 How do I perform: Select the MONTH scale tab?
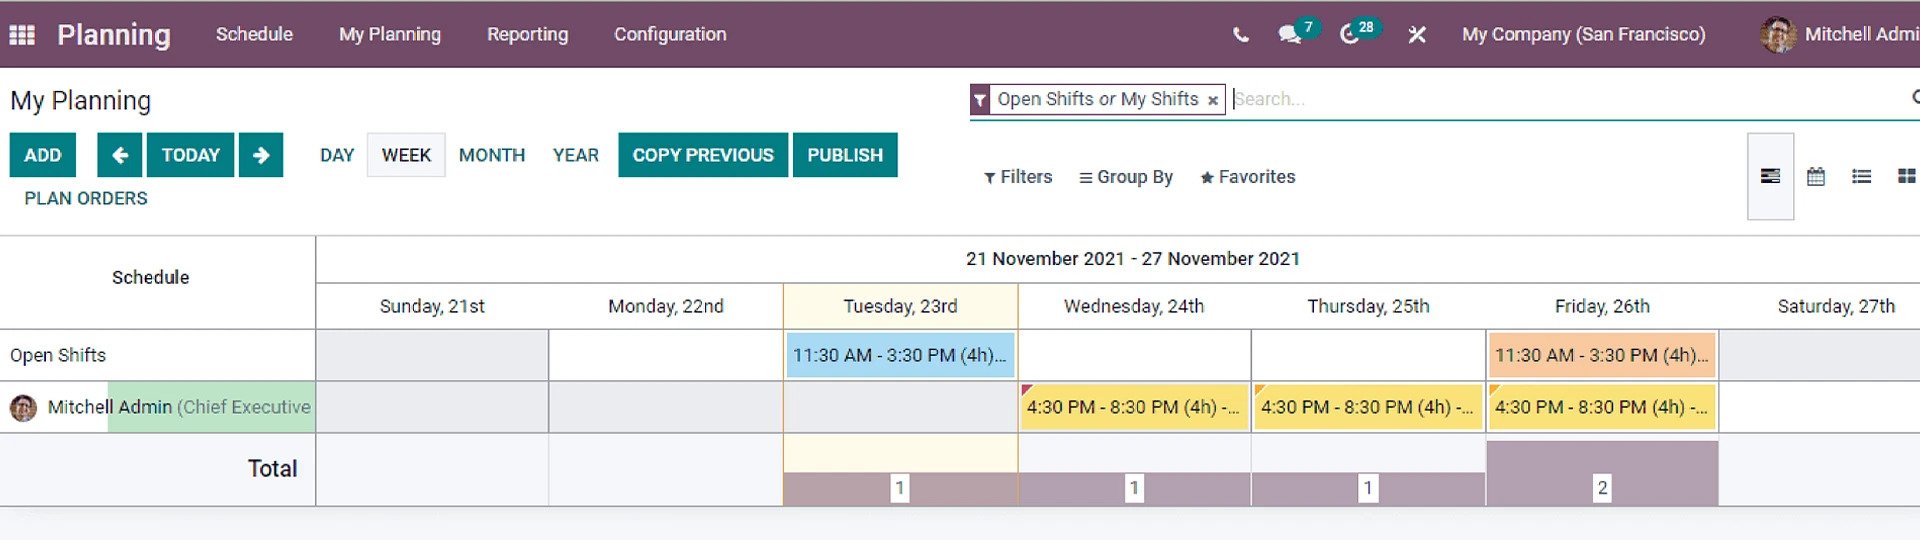pos(491,155)
